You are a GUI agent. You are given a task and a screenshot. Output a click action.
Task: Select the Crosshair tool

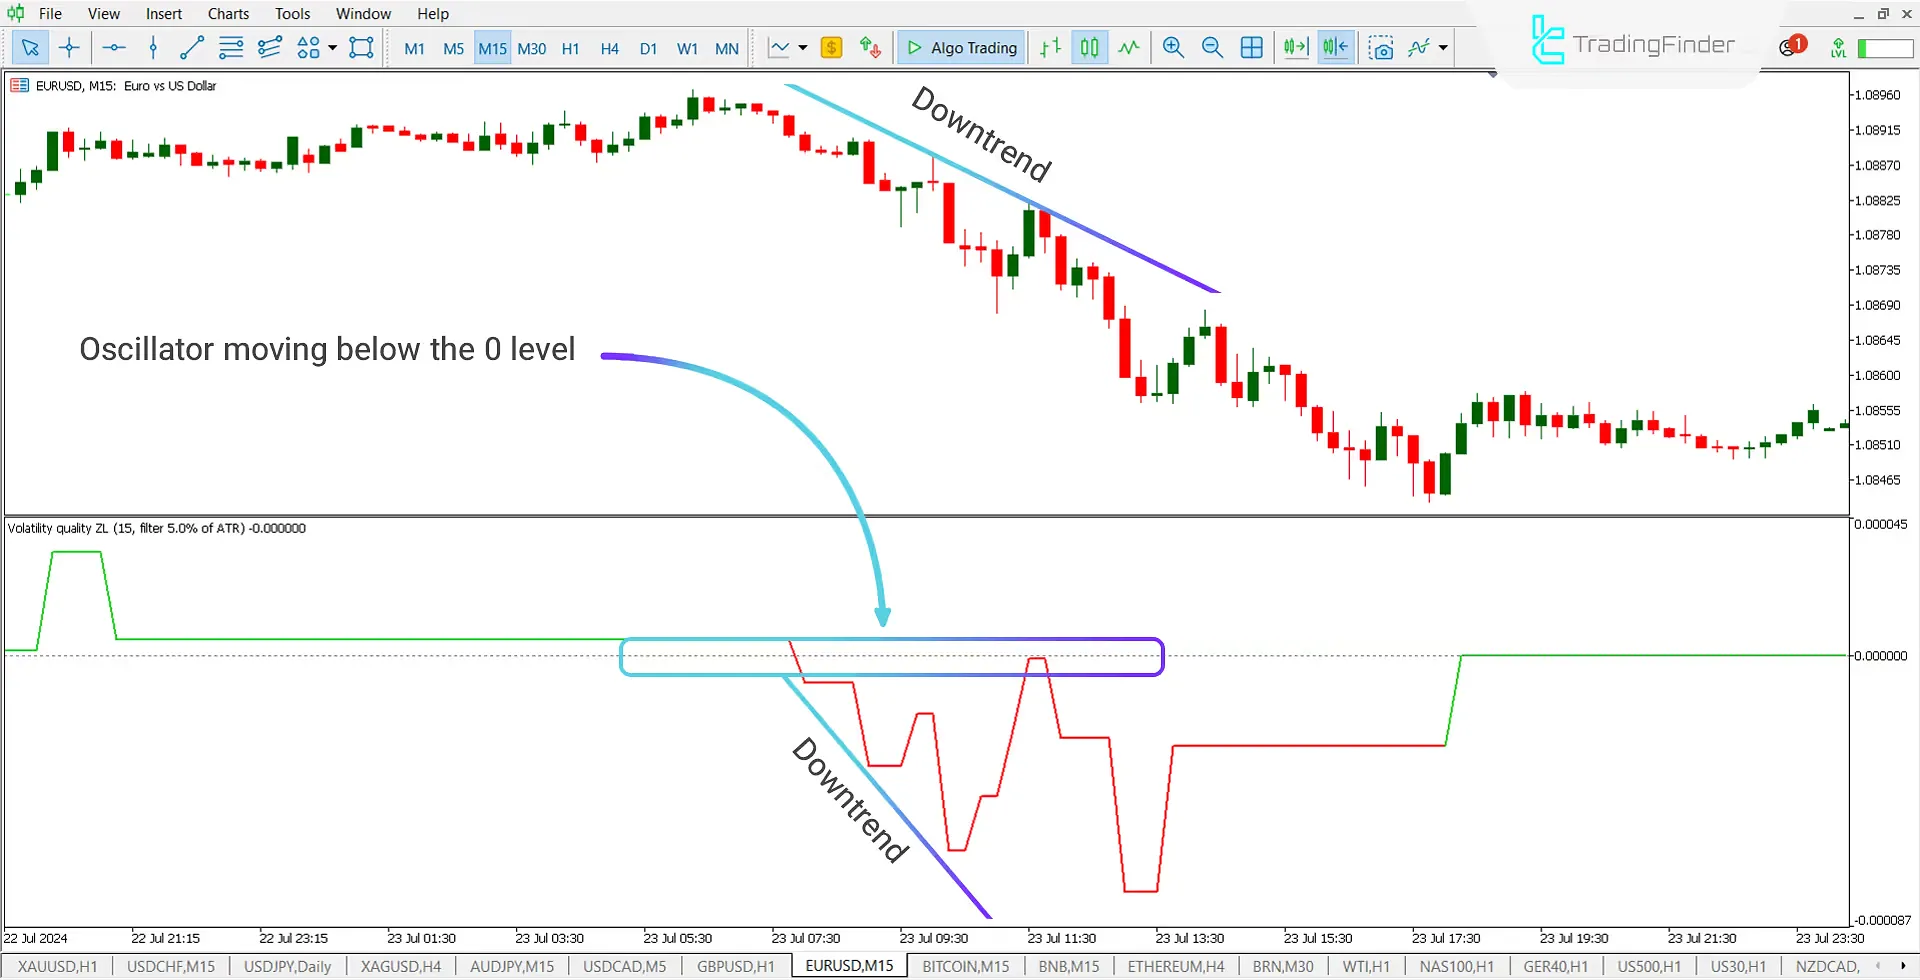[x=69, y=47]
